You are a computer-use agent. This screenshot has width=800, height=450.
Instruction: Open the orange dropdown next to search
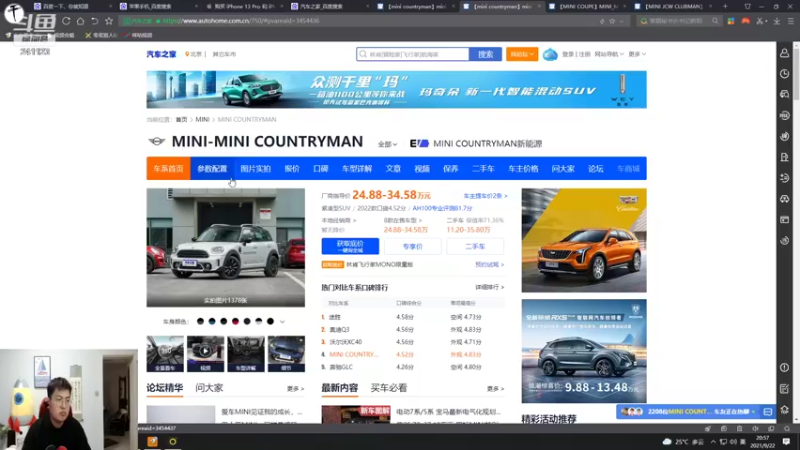[522, 54]
